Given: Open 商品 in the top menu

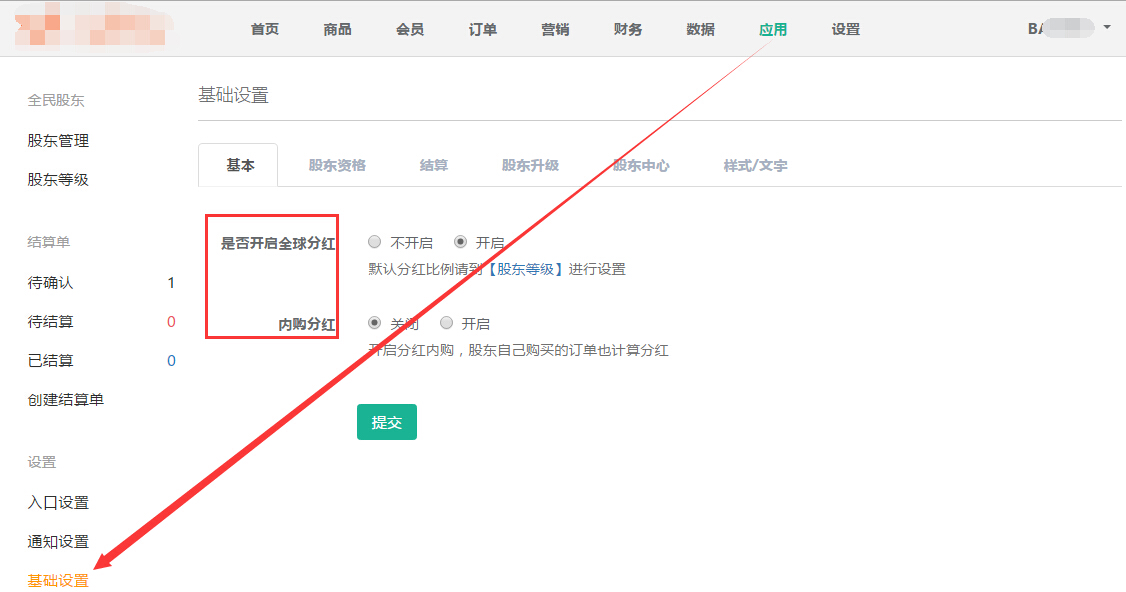Looking at the screenshot, I should pyautogui.click(x=338, y=29).
